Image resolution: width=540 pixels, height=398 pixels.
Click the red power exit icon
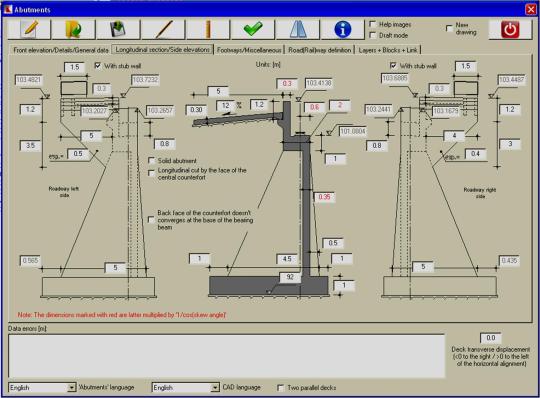point(510,29)
